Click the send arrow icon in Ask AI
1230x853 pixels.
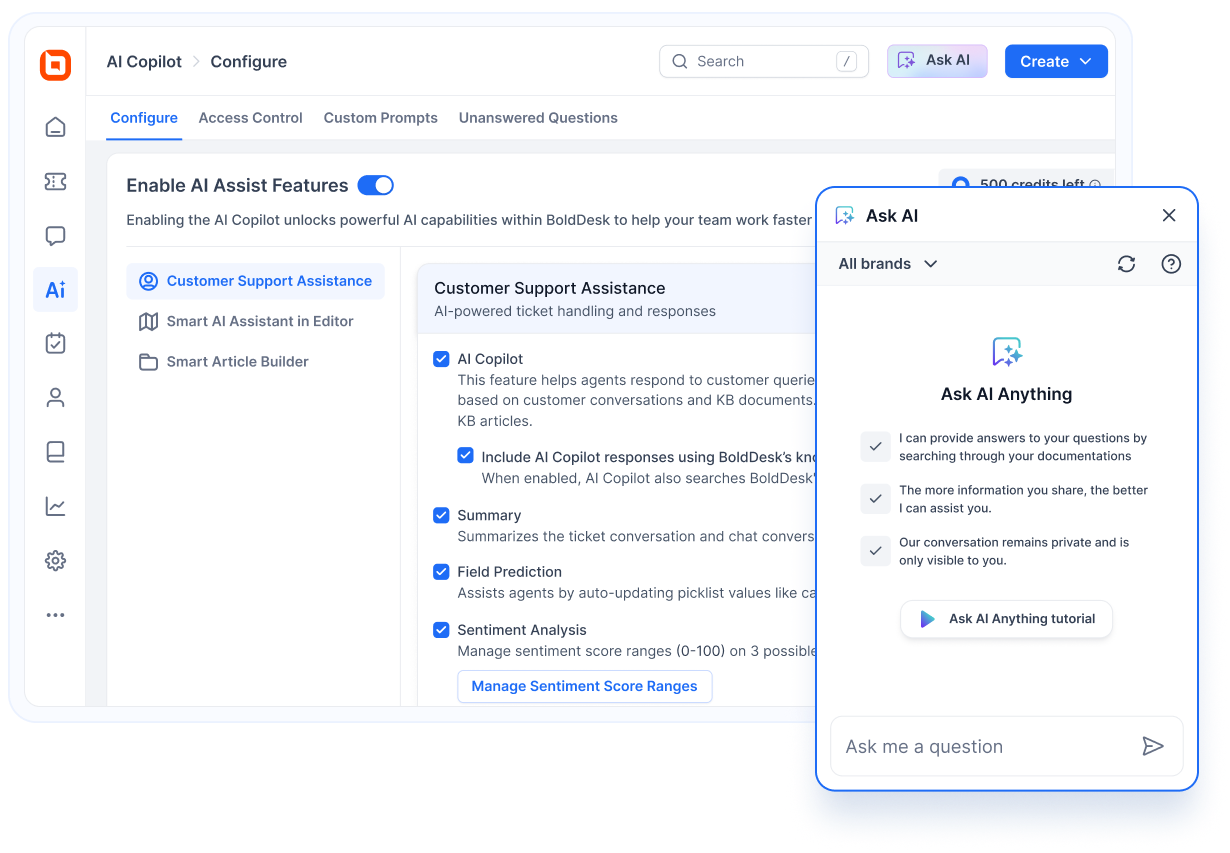tap(1153, 746)
